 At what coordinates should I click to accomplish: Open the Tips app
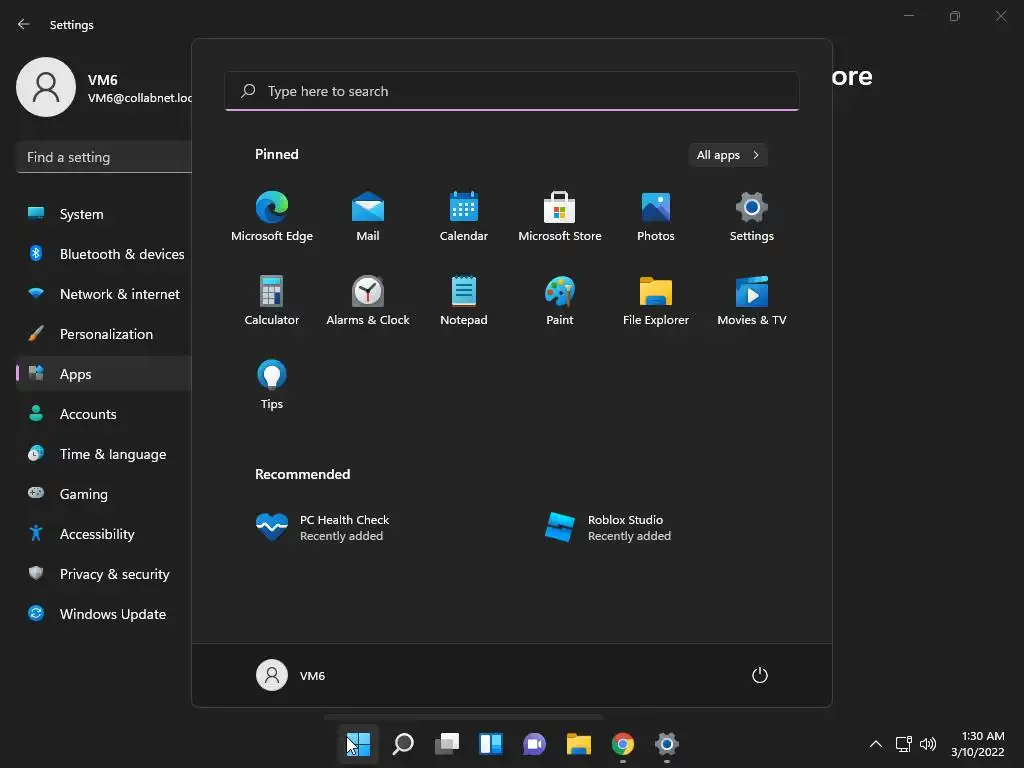(x=272, y=385)
